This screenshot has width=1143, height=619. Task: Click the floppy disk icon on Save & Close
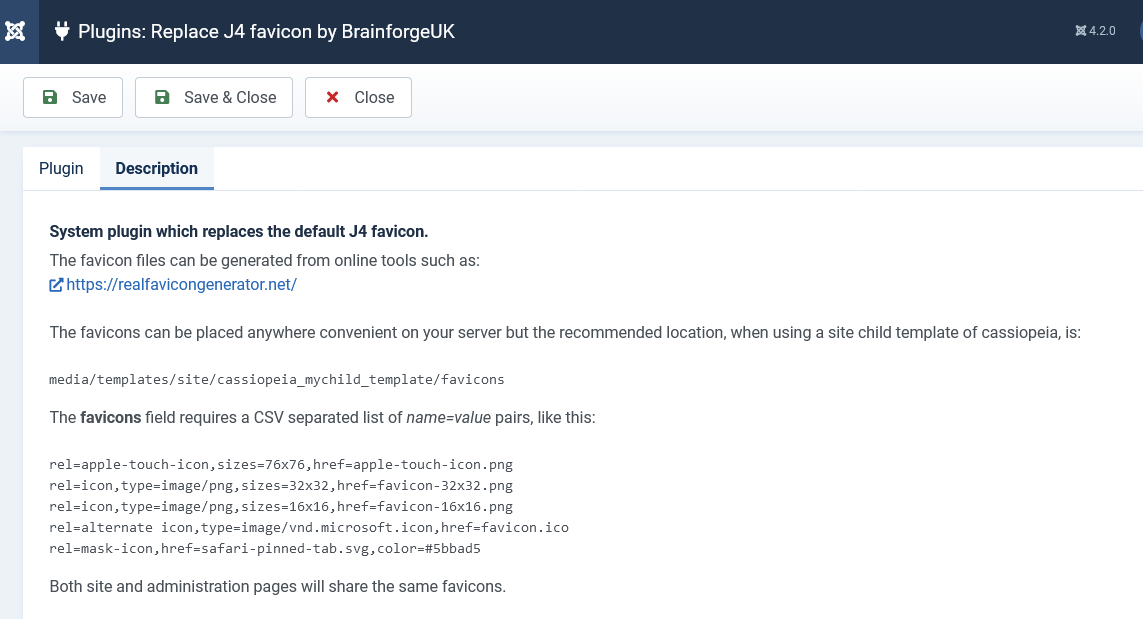coord(162,97)
